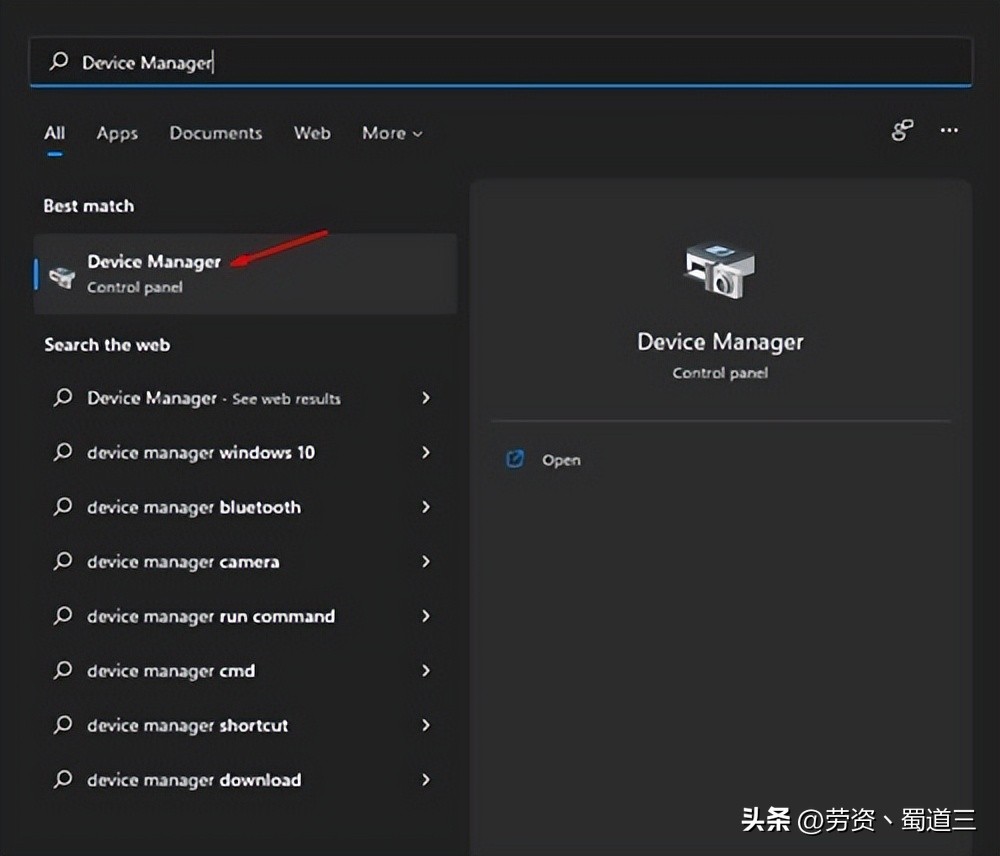Open search options via top-right filter icon

(x=901, y=130)
